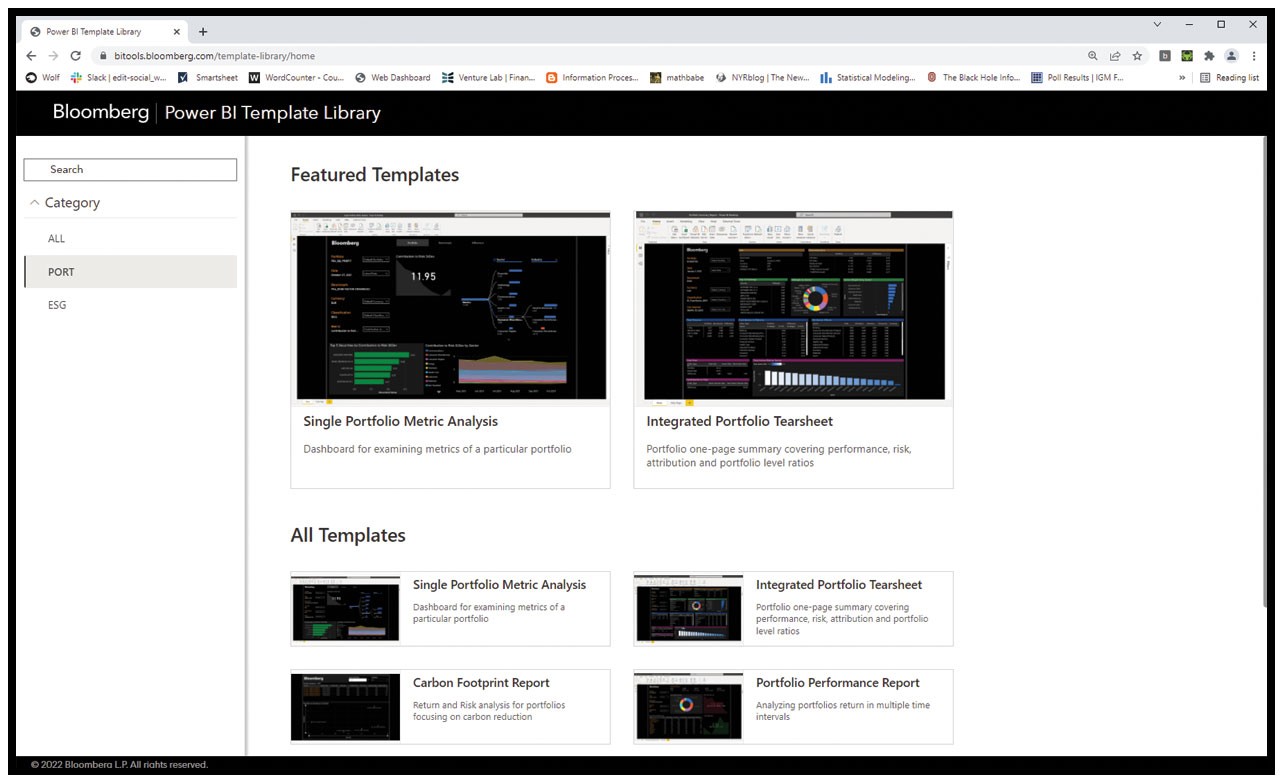Image resolution: width=1283 pixels, height=783 pixels.
Task: Click the padlock site info icon
Action: pos(102,56)
